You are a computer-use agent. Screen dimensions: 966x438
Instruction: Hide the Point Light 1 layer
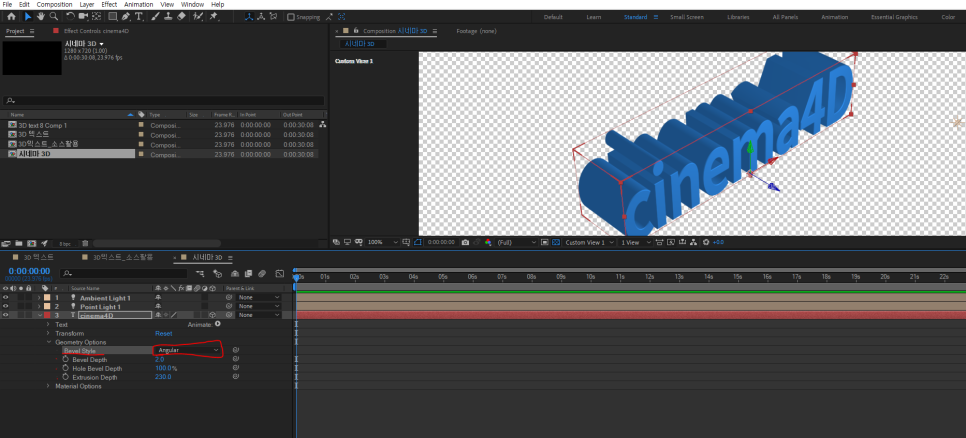tap(6, 306)
